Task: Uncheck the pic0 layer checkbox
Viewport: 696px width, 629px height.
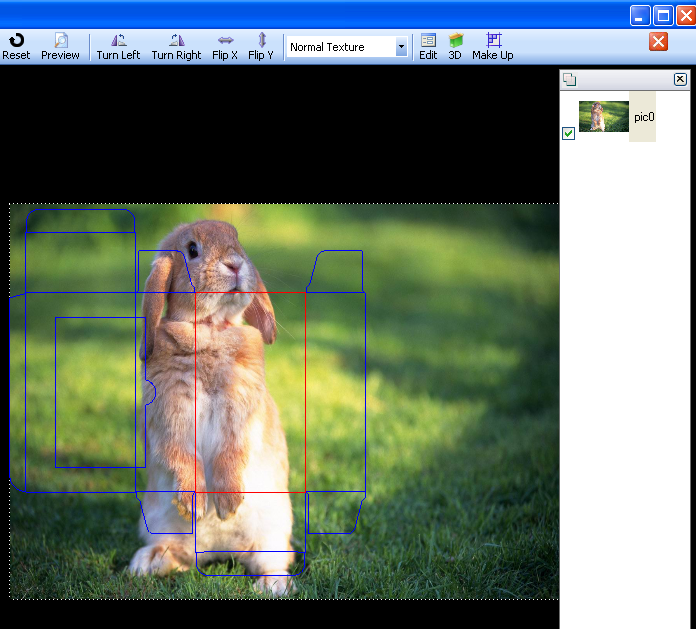Action: point(569,133)
